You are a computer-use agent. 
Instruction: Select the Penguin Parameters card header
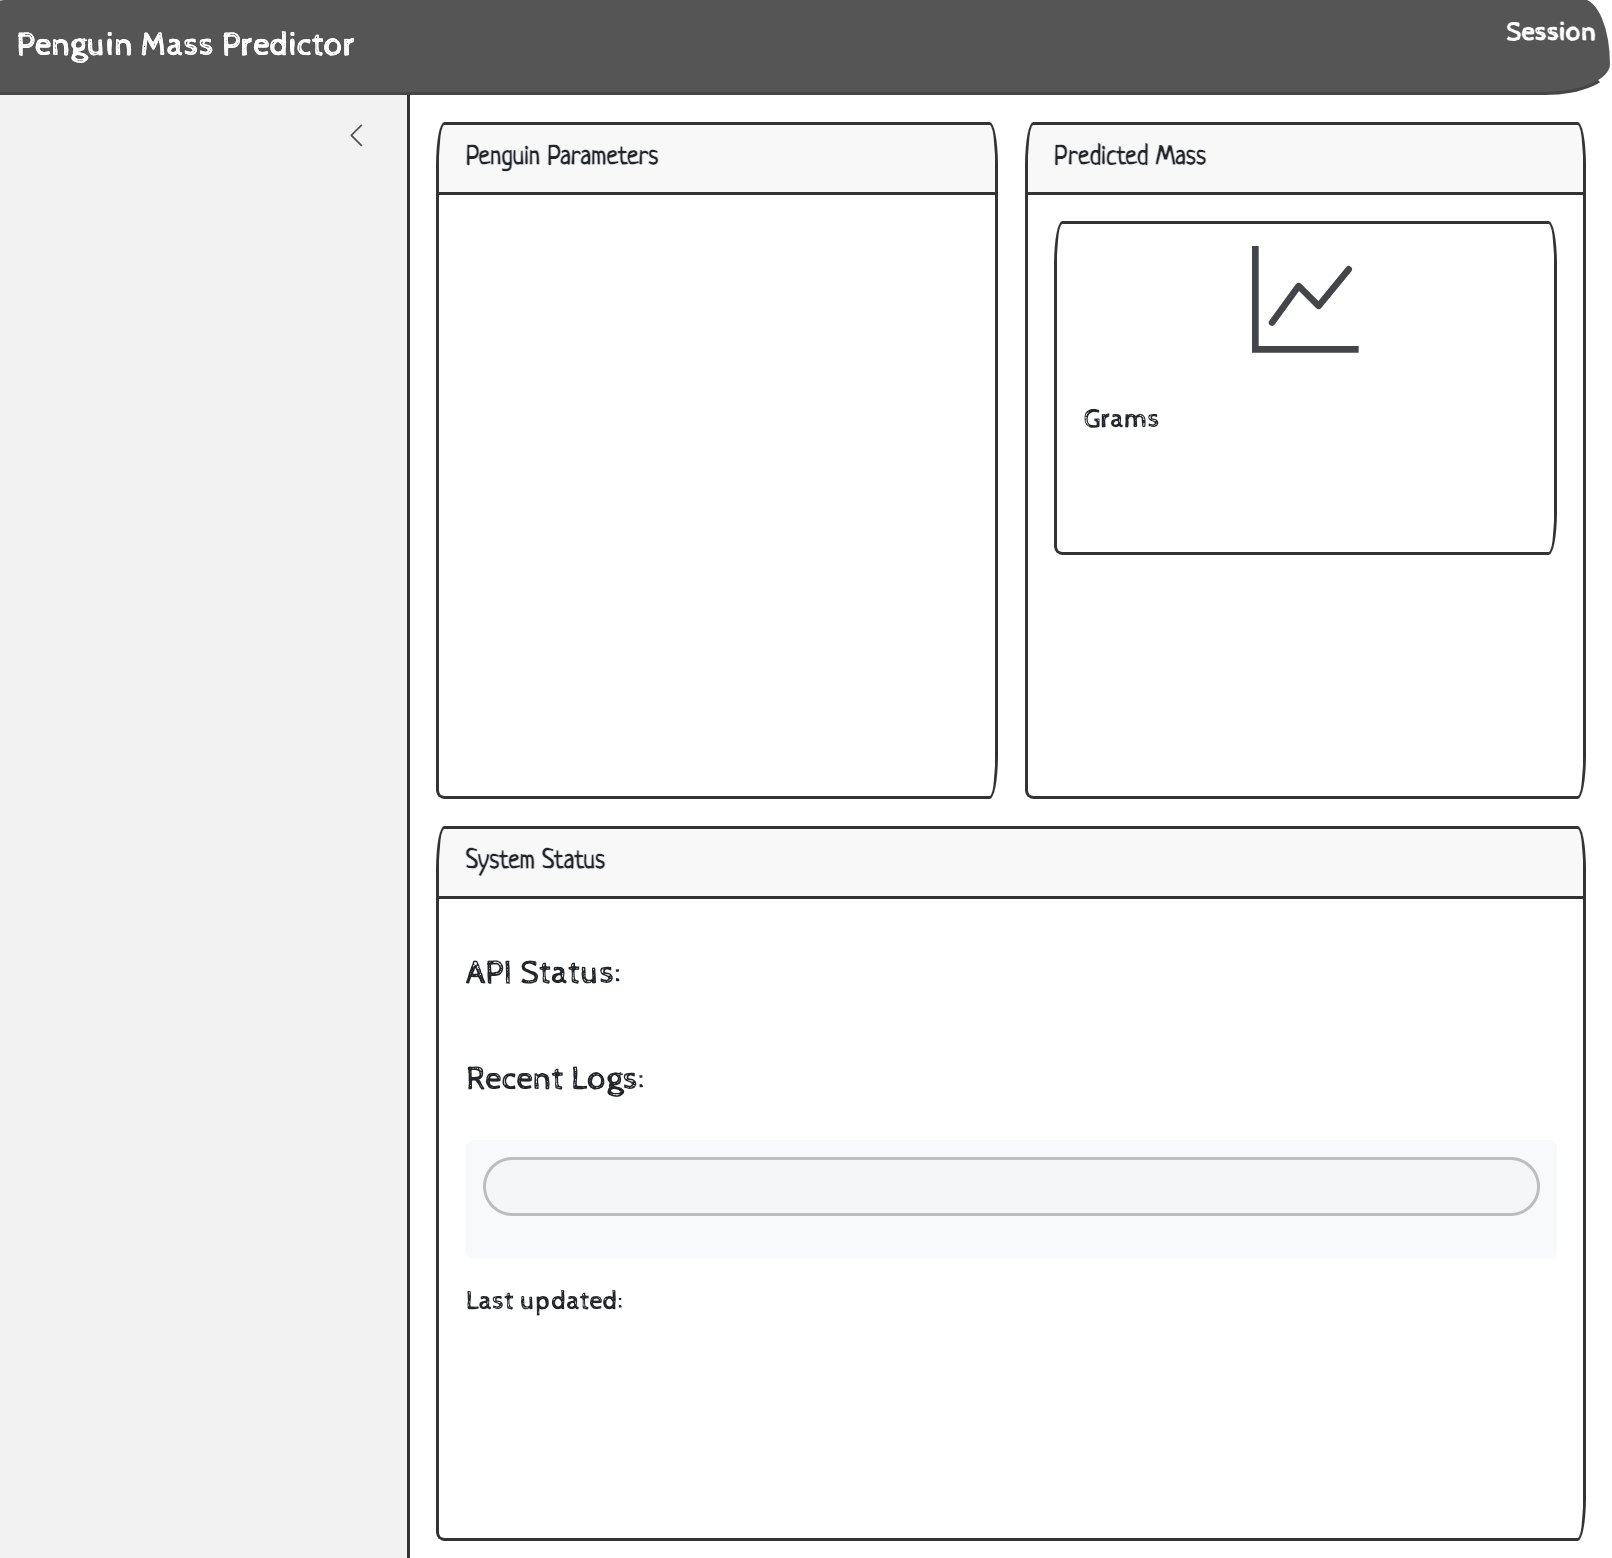[716, 157]
